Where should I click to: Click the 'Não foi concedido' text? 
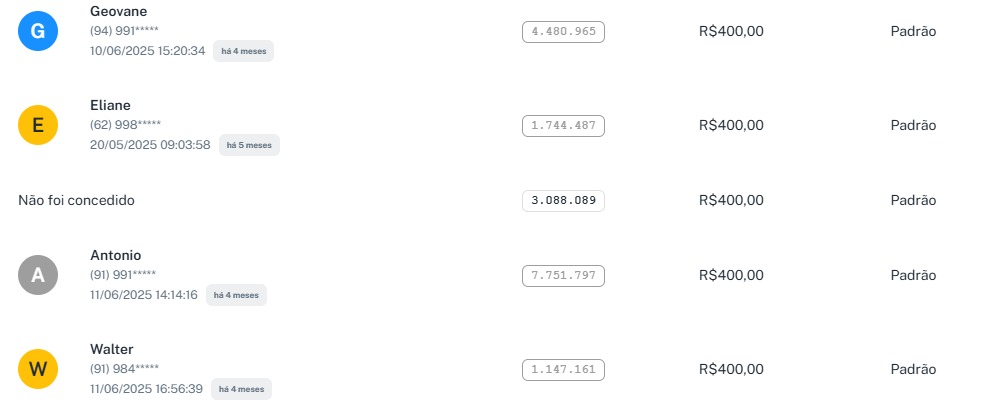(76, 200)
